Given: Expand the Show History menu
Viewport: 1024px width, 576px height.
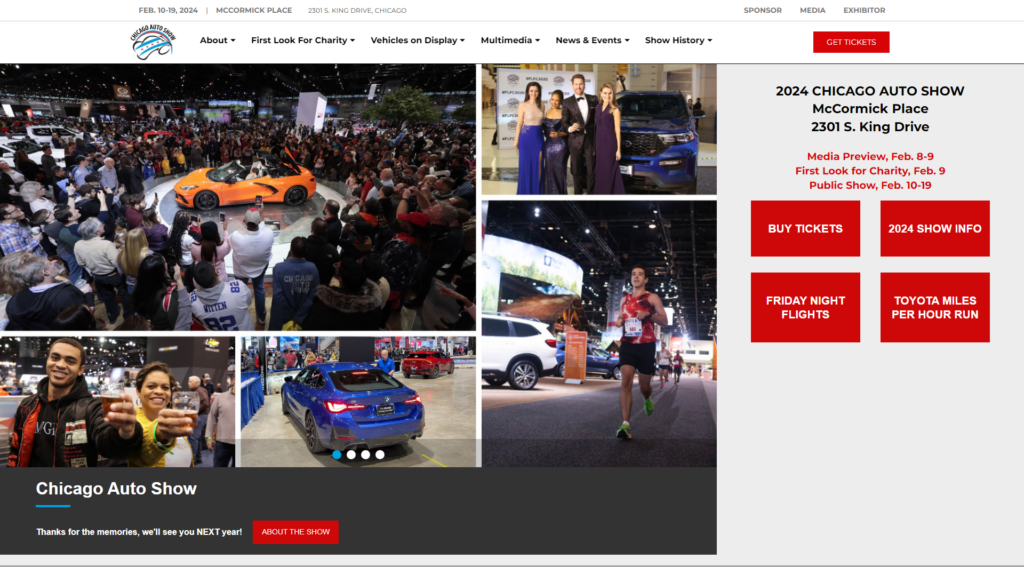Looking at the screenshot, I should tap(679, 40).
